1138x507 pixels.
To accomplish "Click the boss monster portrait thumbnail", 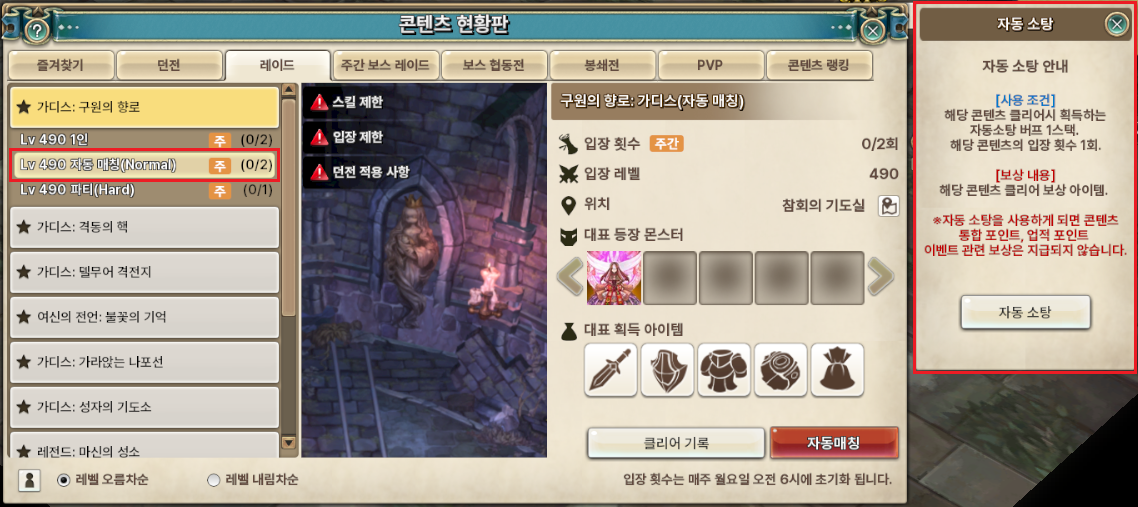I will [613, 279].
